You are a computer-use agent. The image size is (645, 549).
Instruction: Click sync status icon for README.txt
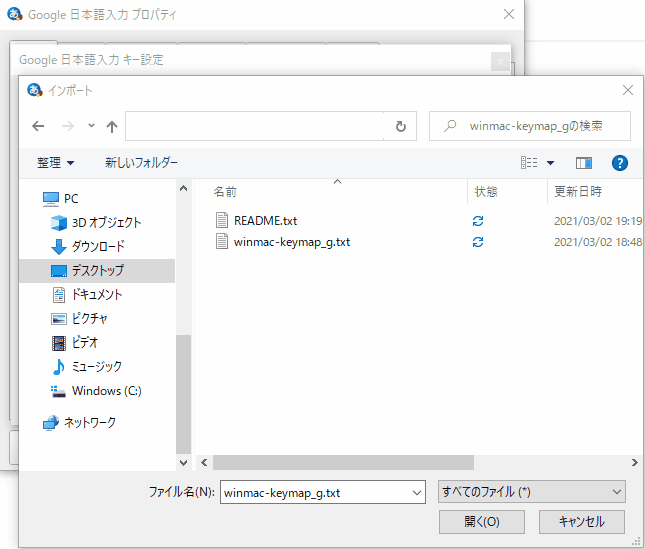(x=478, y=221)
